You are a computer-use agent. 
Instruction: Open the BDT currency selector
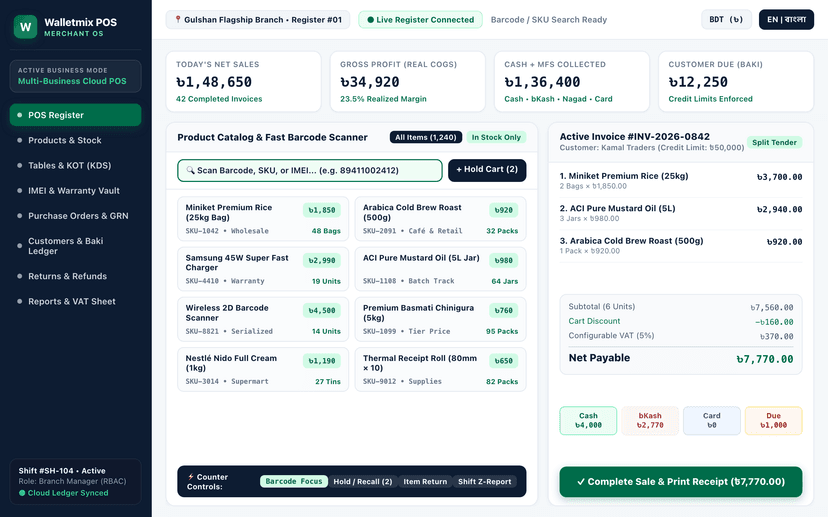tap(726, 20)
